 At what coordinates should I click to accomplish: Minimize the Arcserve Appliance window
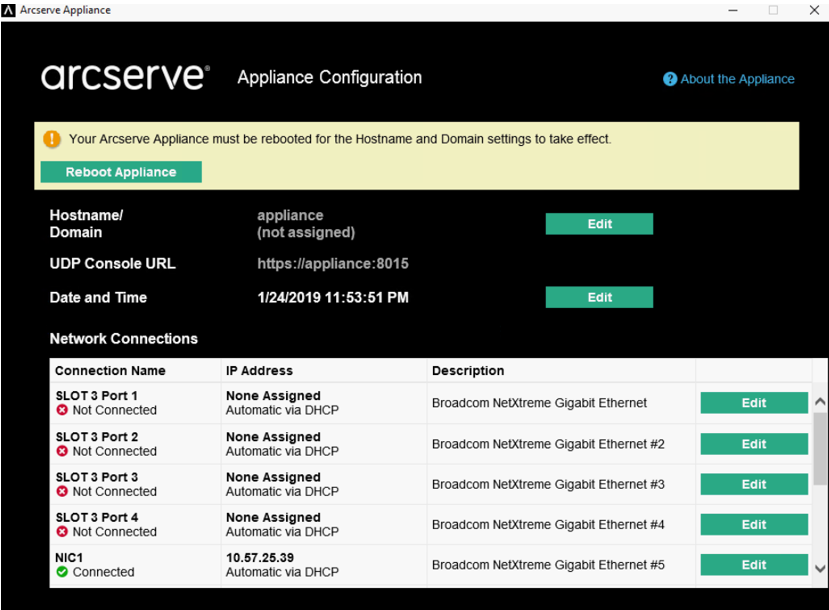click(x=732, y=10)
